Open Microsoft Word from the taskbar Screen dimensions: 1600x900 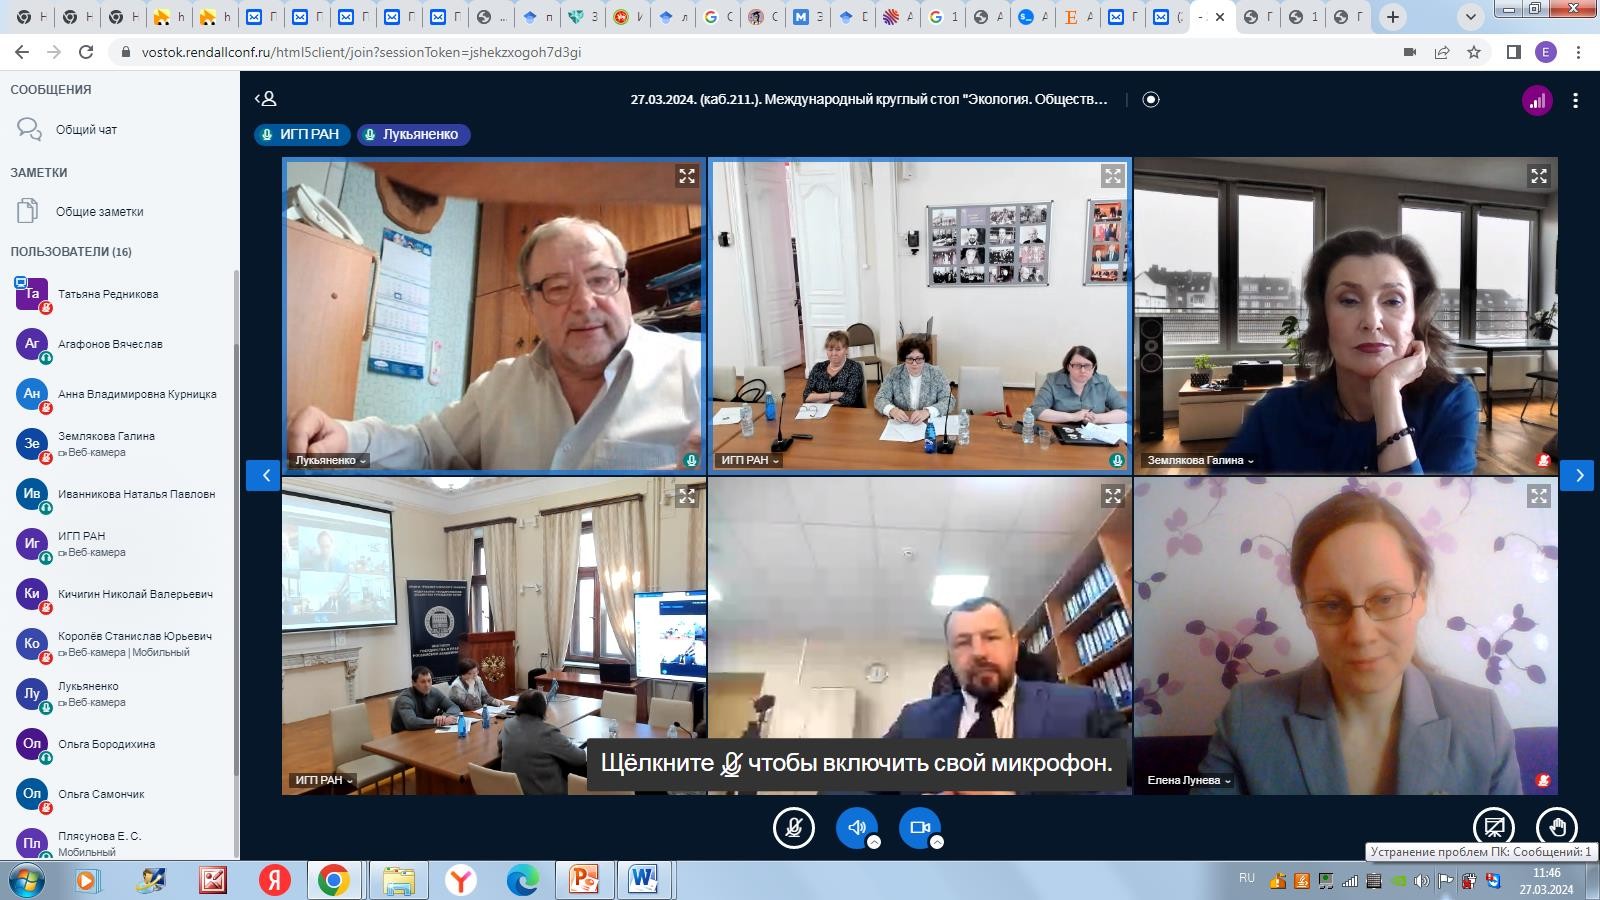click(645, 880)
